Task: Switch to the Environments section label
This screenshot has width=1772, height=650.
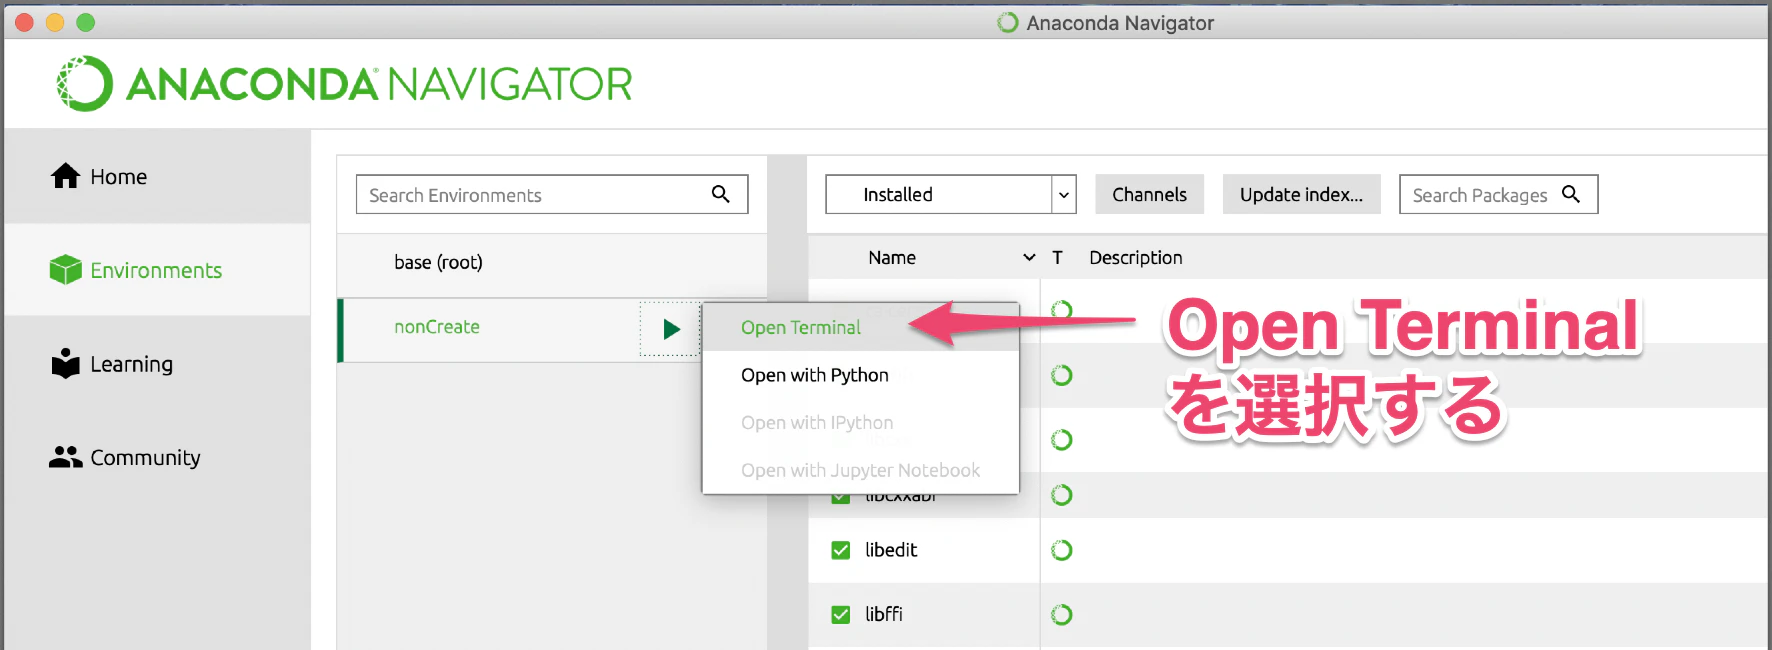Action: point(156,271)
